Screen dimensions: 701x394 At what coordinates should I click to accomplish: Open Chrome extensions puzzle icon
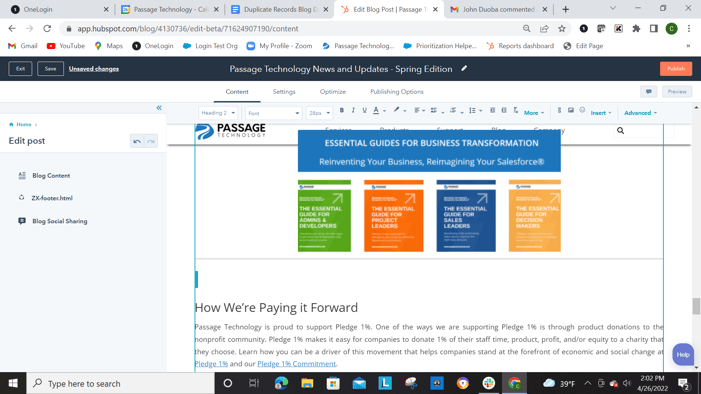pyautogui.click(x=636, y=29)
